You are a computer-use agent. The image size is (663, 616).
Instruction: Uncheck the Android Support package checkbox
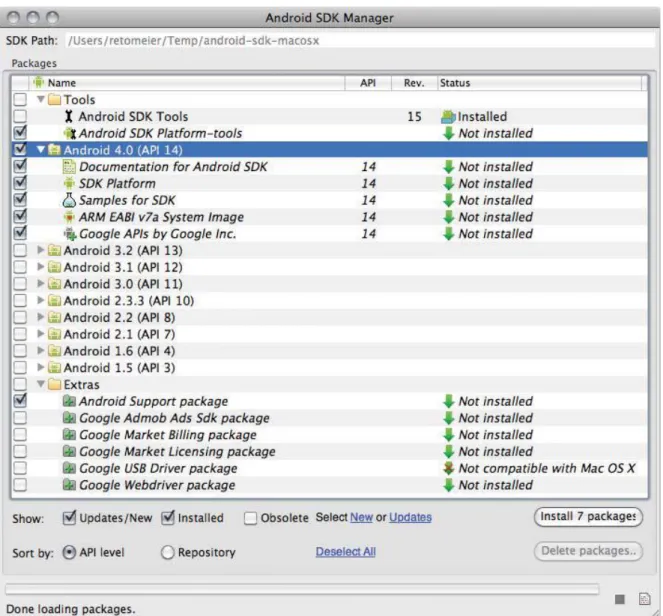(x=20, y=400)
